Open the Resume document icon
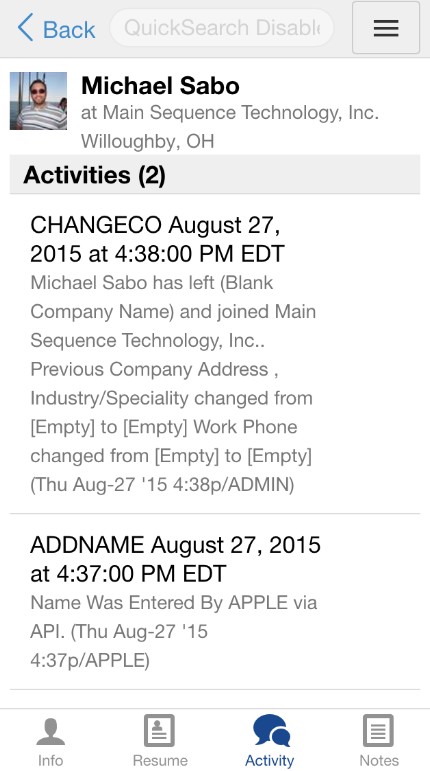Viewport: 430px width, 771px height. 159,731
